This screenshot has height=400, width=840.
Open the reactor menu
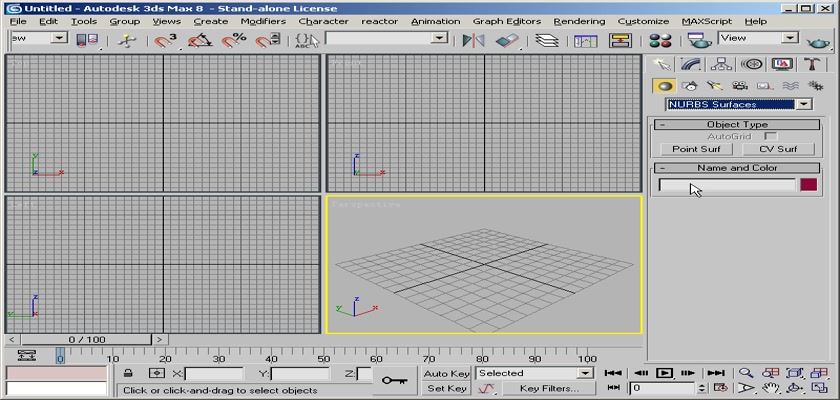[379, 21]
